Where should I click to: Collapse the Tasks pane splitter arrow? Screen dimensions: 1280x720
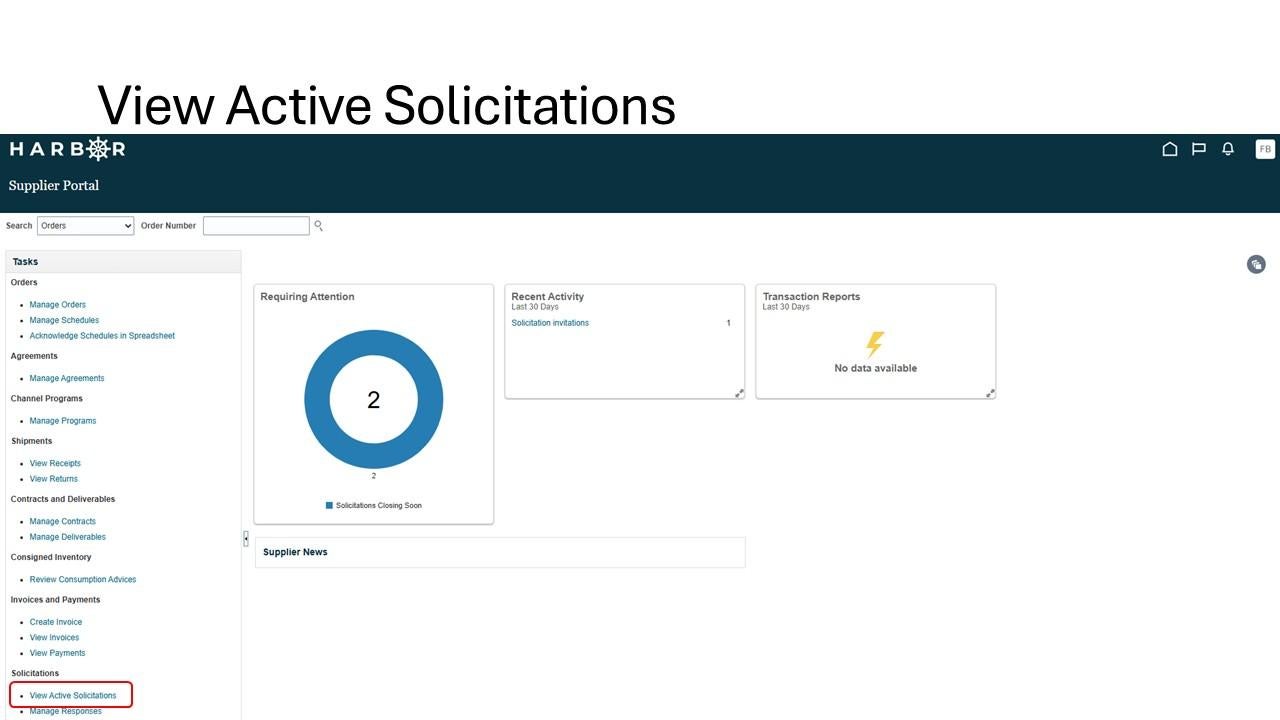(246, 538)
